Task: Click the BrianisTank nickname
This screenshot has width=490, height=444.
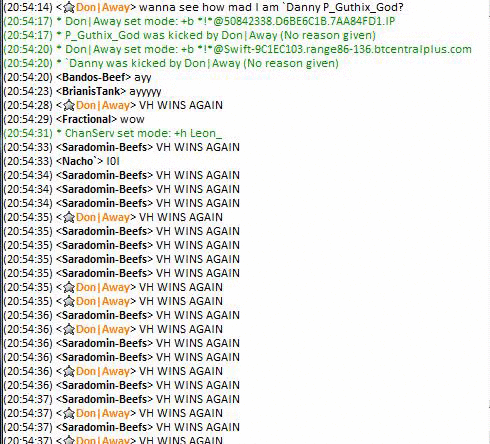Action: coord(91,91)
